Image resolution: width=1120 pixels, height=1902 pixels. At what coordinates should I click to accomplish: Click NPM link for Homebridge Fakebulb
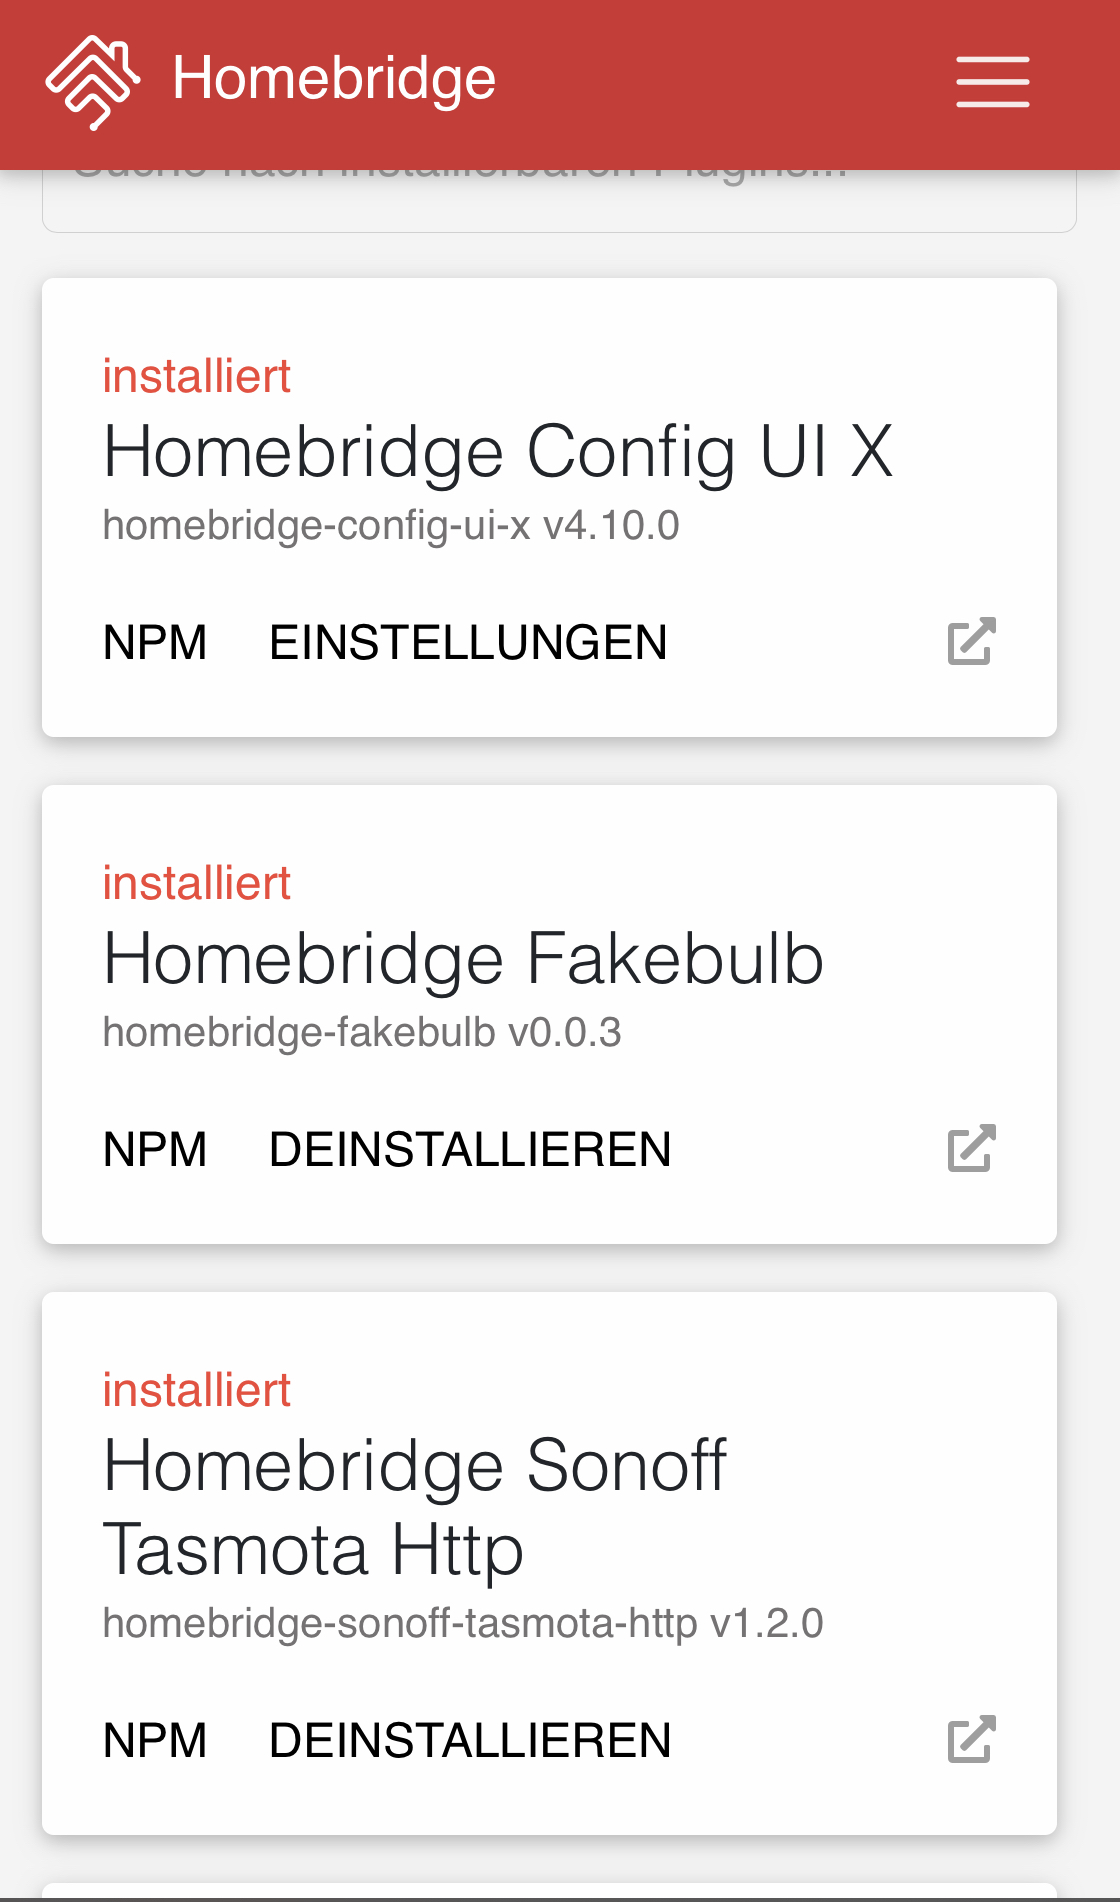click(x=155, y=1149)
